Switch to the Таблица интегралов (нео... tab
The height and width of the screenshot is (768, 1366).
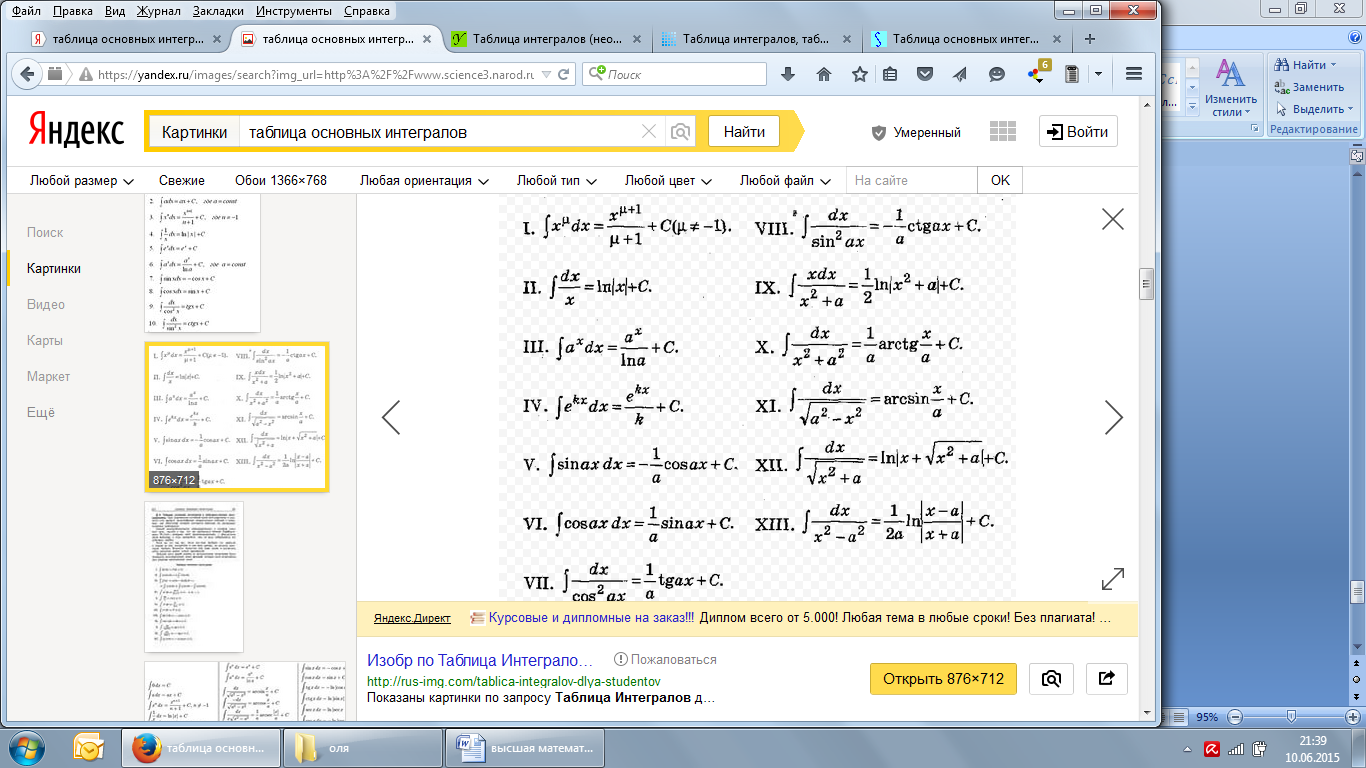[x=545, y=40]
